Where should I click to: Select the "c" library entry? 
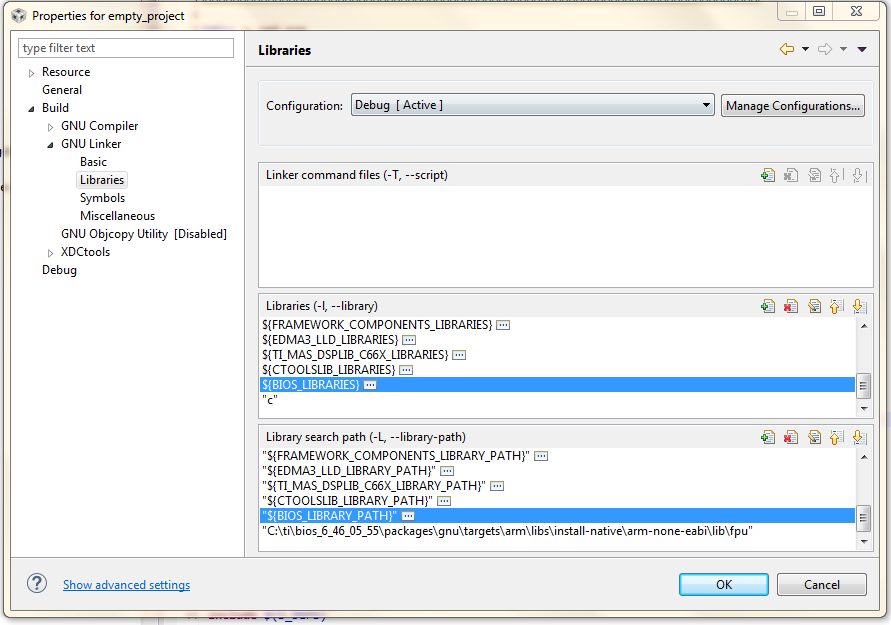pyautogui.click(x=557, y=400)
